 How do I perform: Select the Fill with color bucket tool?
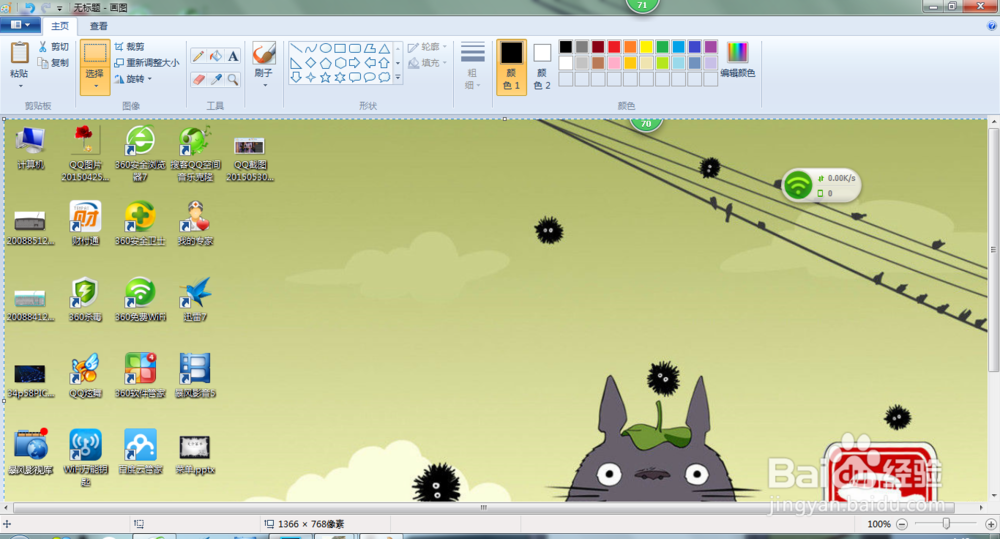(216, 56)
